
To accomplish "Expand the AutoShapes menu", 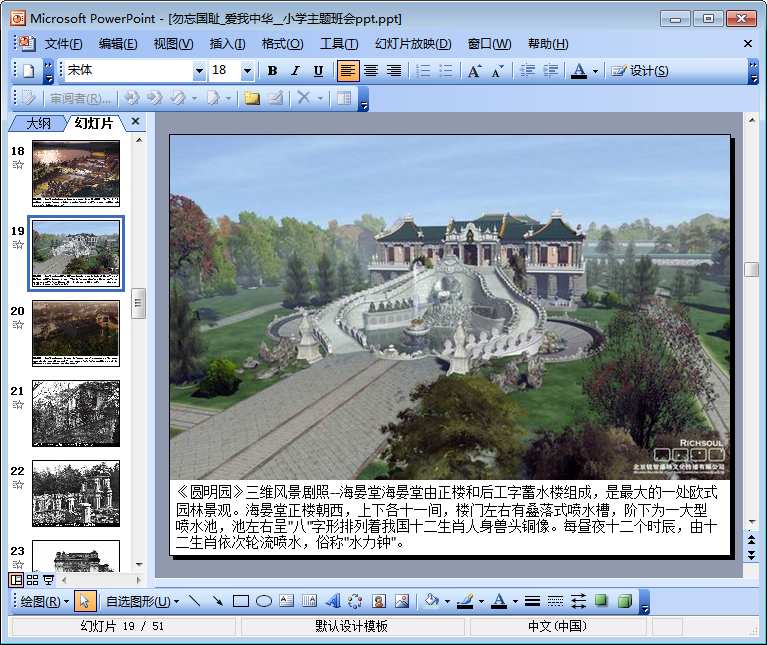I will (142, 601).
